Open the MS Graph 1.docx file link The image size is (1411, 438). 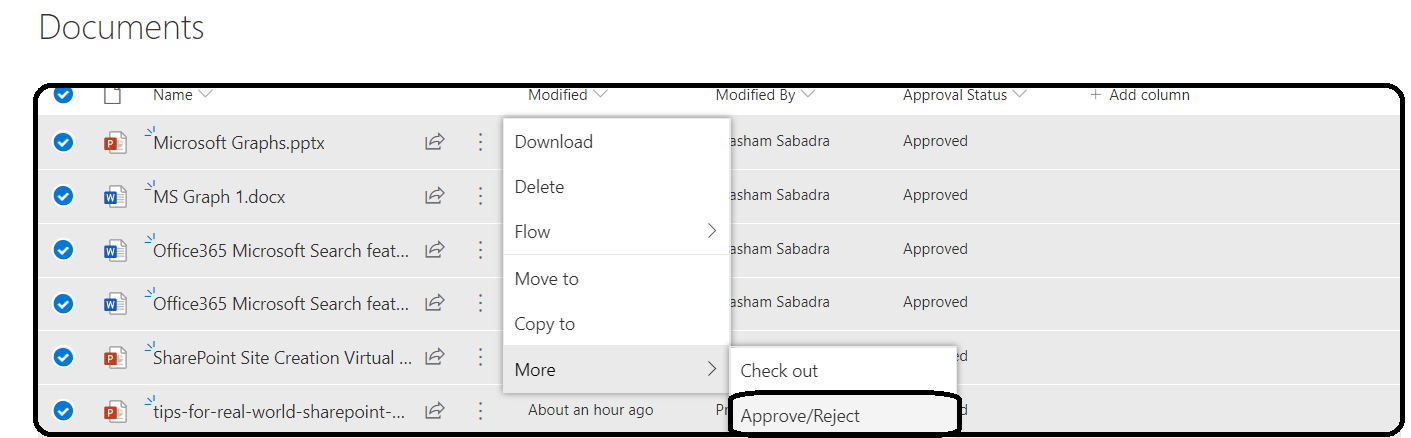coord(219,197)
